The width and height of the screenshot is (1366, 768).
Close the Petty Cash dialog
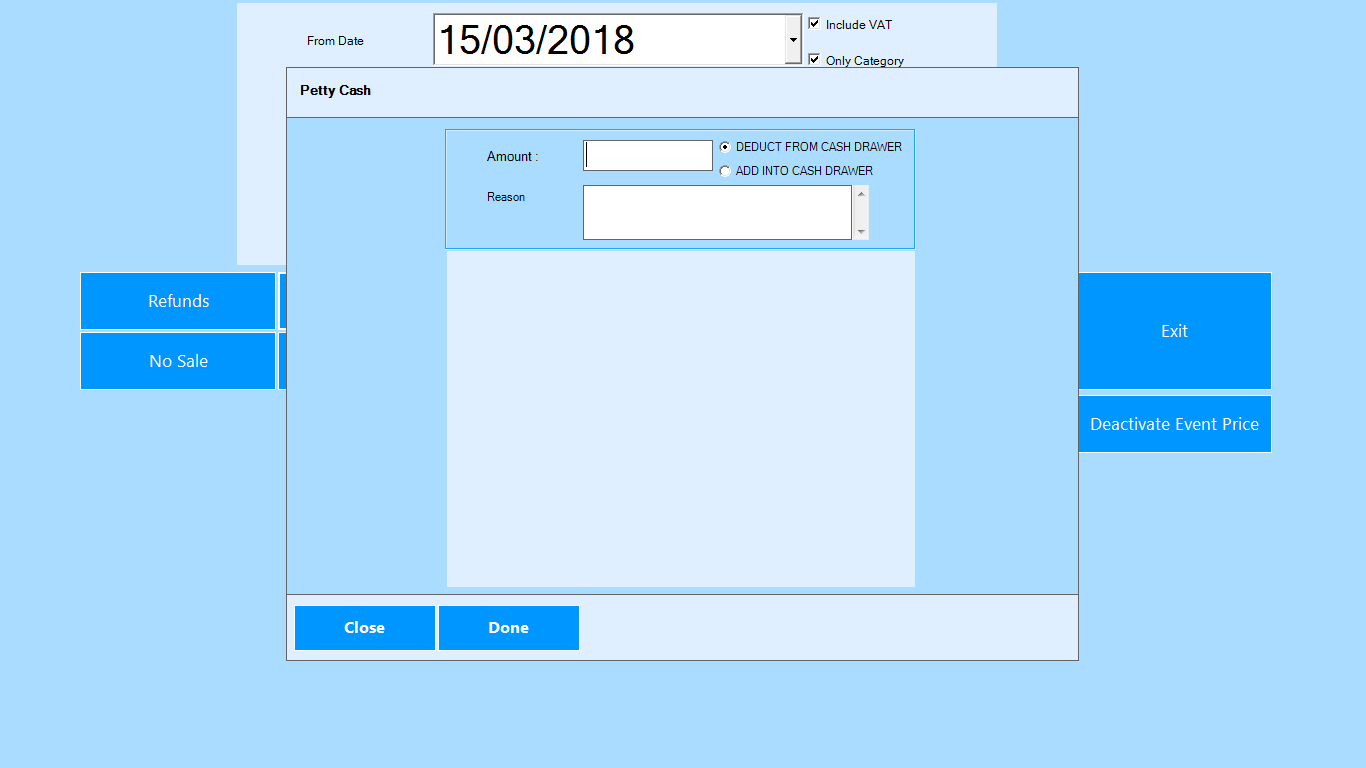(365, 628)
